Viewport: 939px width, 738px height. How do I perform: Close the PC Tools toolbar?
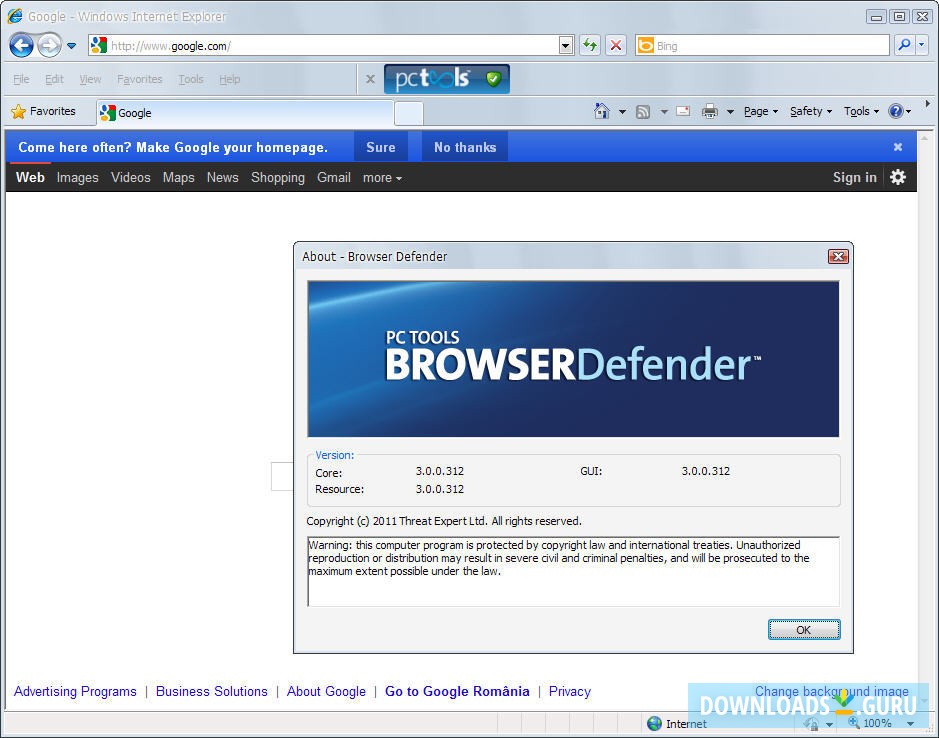(x=370, y=79)
